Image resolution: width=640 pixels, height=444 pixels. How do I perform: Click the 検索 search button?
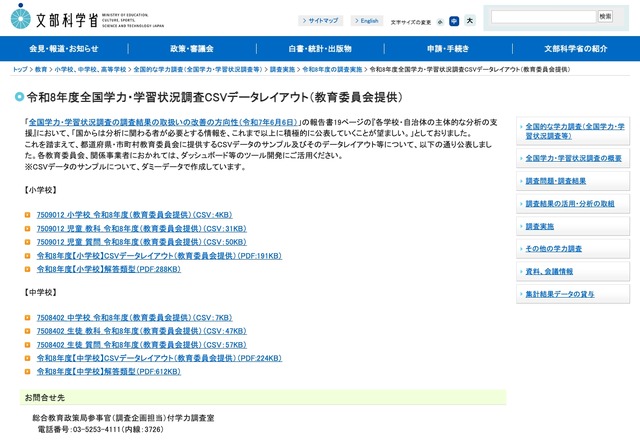(605, 16)
